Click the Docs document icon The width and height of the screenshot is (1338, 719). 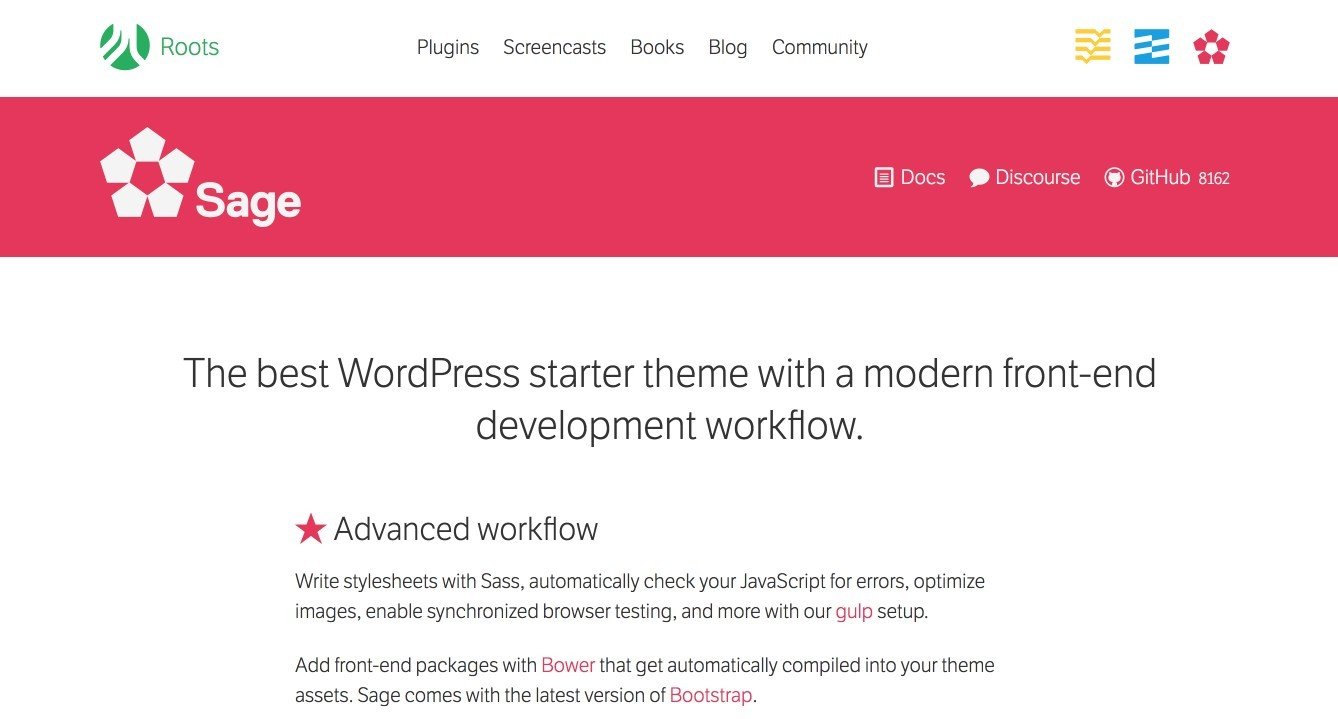tap(883, 178)
